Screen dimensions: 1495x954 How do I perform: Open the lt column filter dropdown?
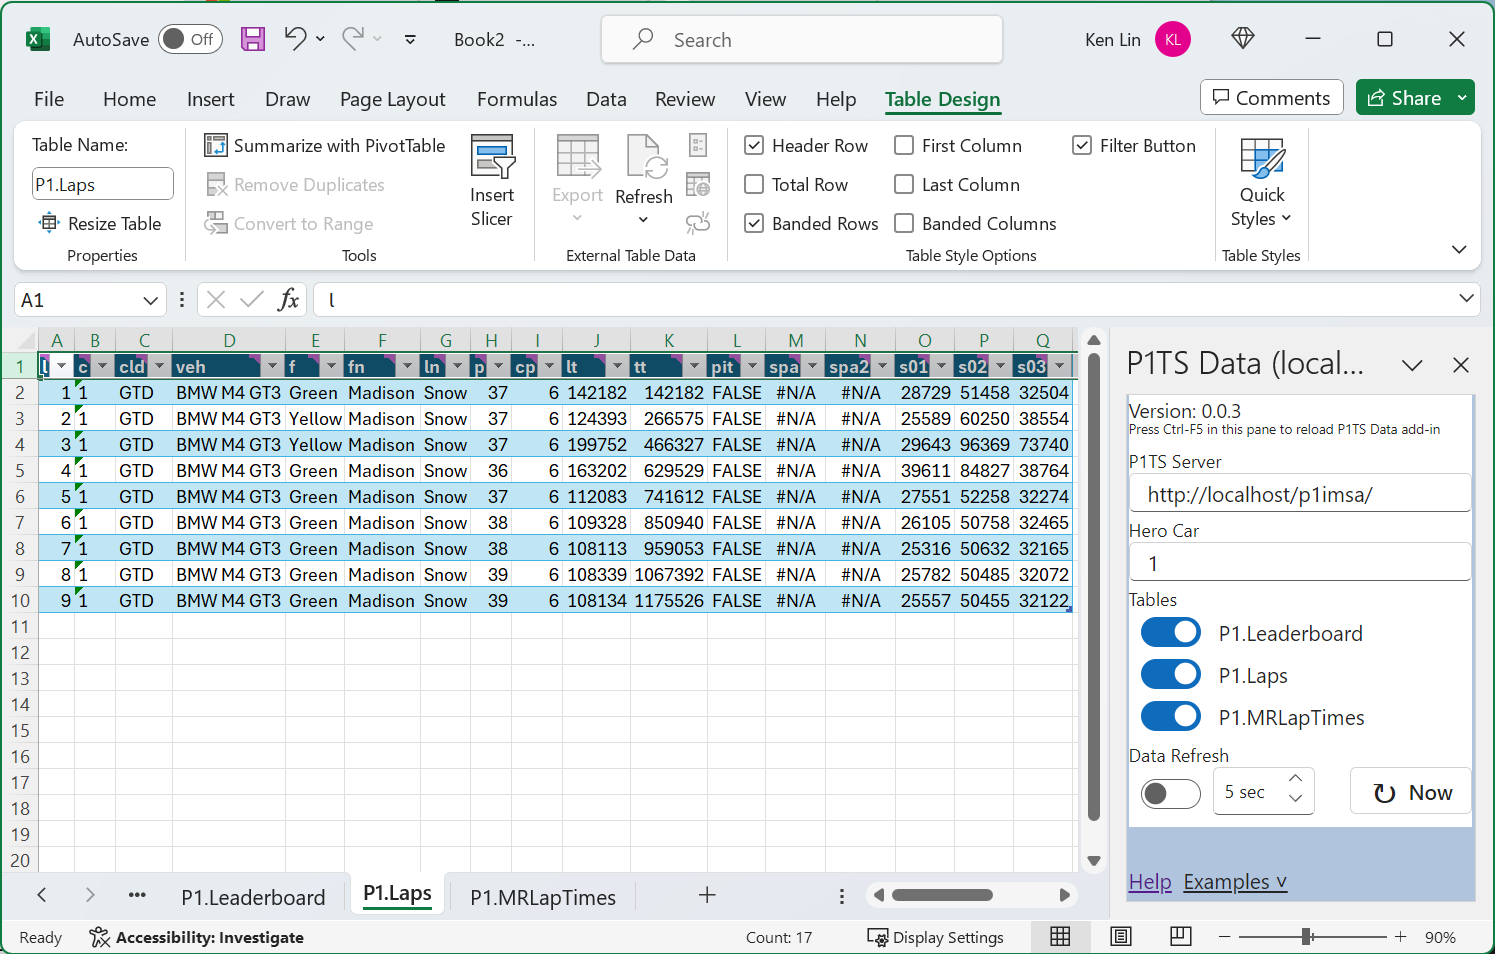tap(617, 367)
